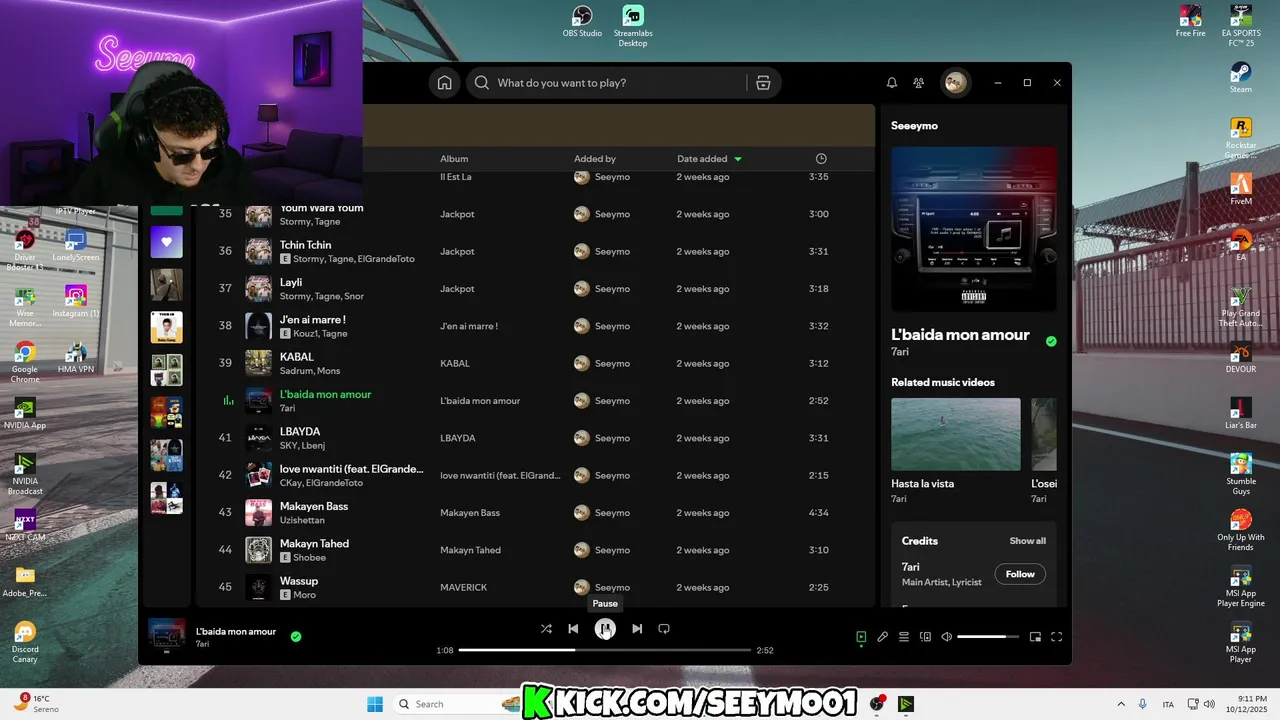
Task: Follow the artist 7ari in Credits
Action: click(x=1020, y=574)
